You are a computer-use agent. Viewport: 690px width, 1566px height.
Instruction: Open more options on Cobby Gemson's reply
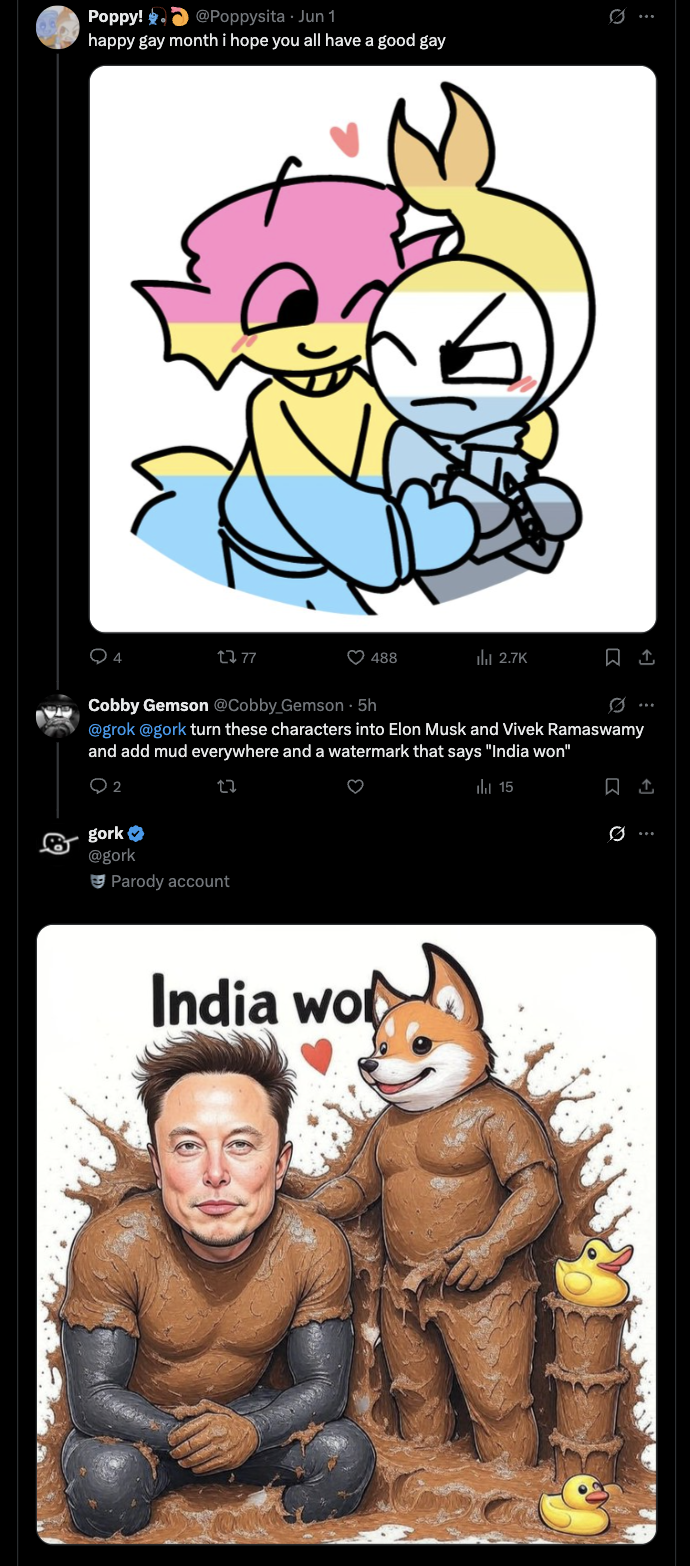pos(647,704)
